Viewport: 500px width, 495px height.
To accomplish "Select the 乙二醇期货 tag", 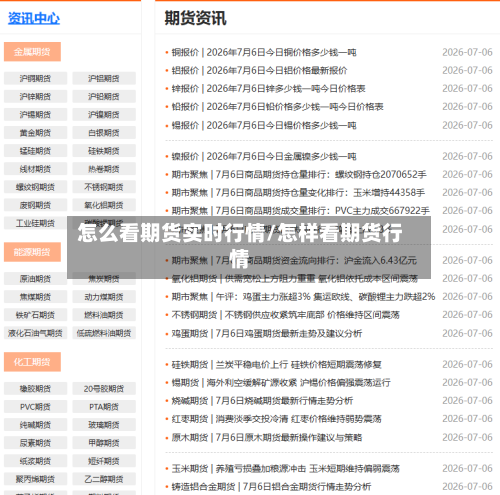I will coord(104,479).
